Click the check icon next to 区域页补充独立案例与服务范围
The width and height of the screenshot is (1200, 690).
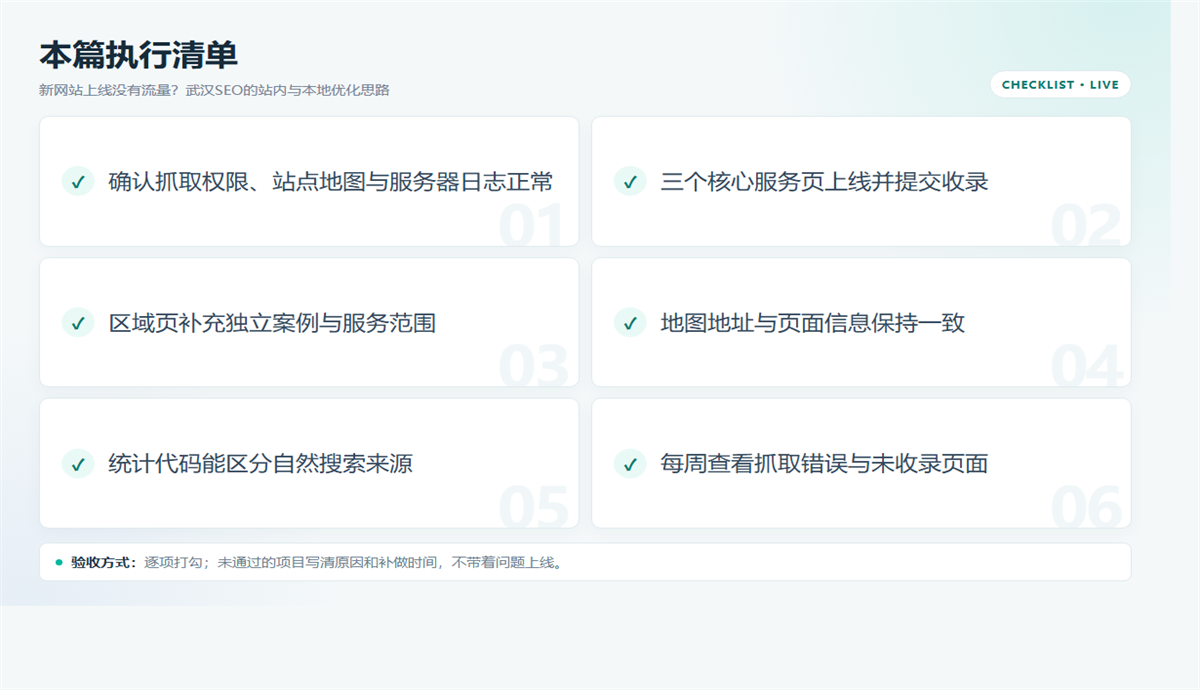tap(77, 323)
